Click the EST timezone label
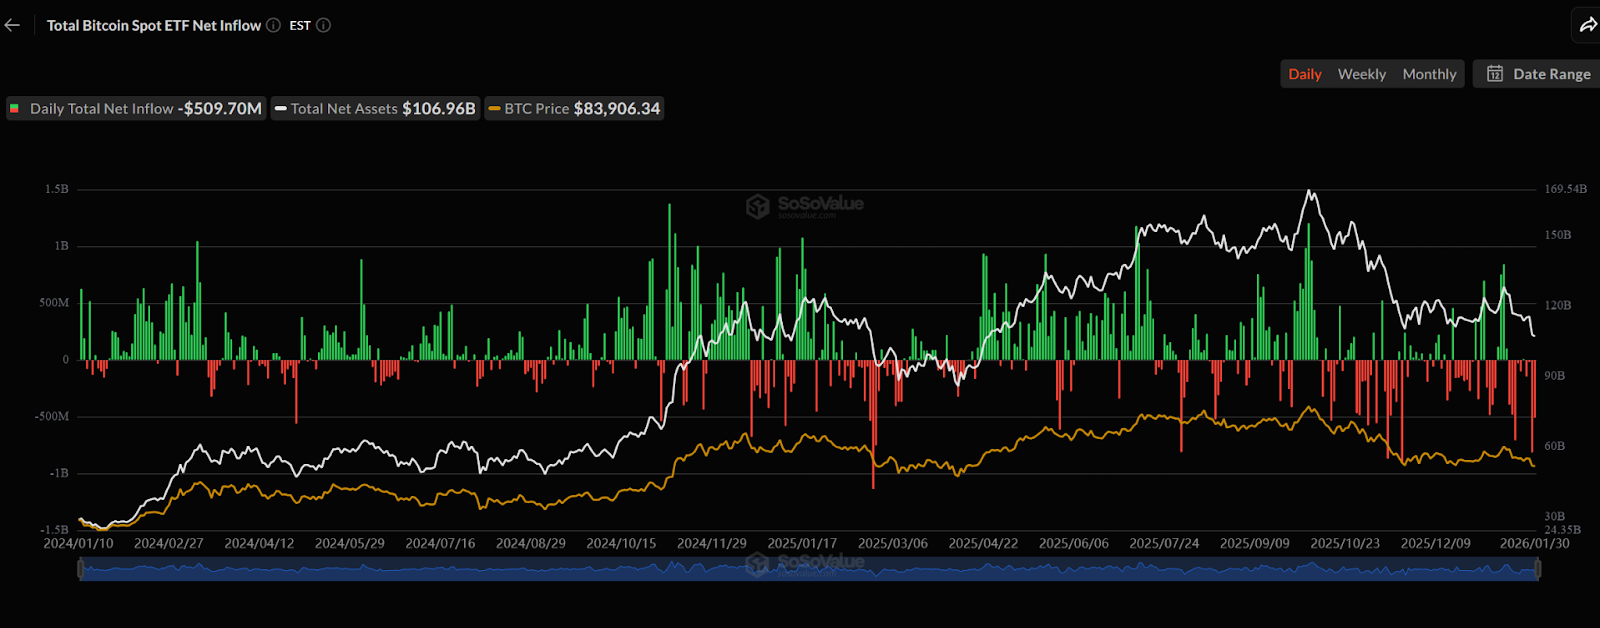1600x628 pixels. 300,26
